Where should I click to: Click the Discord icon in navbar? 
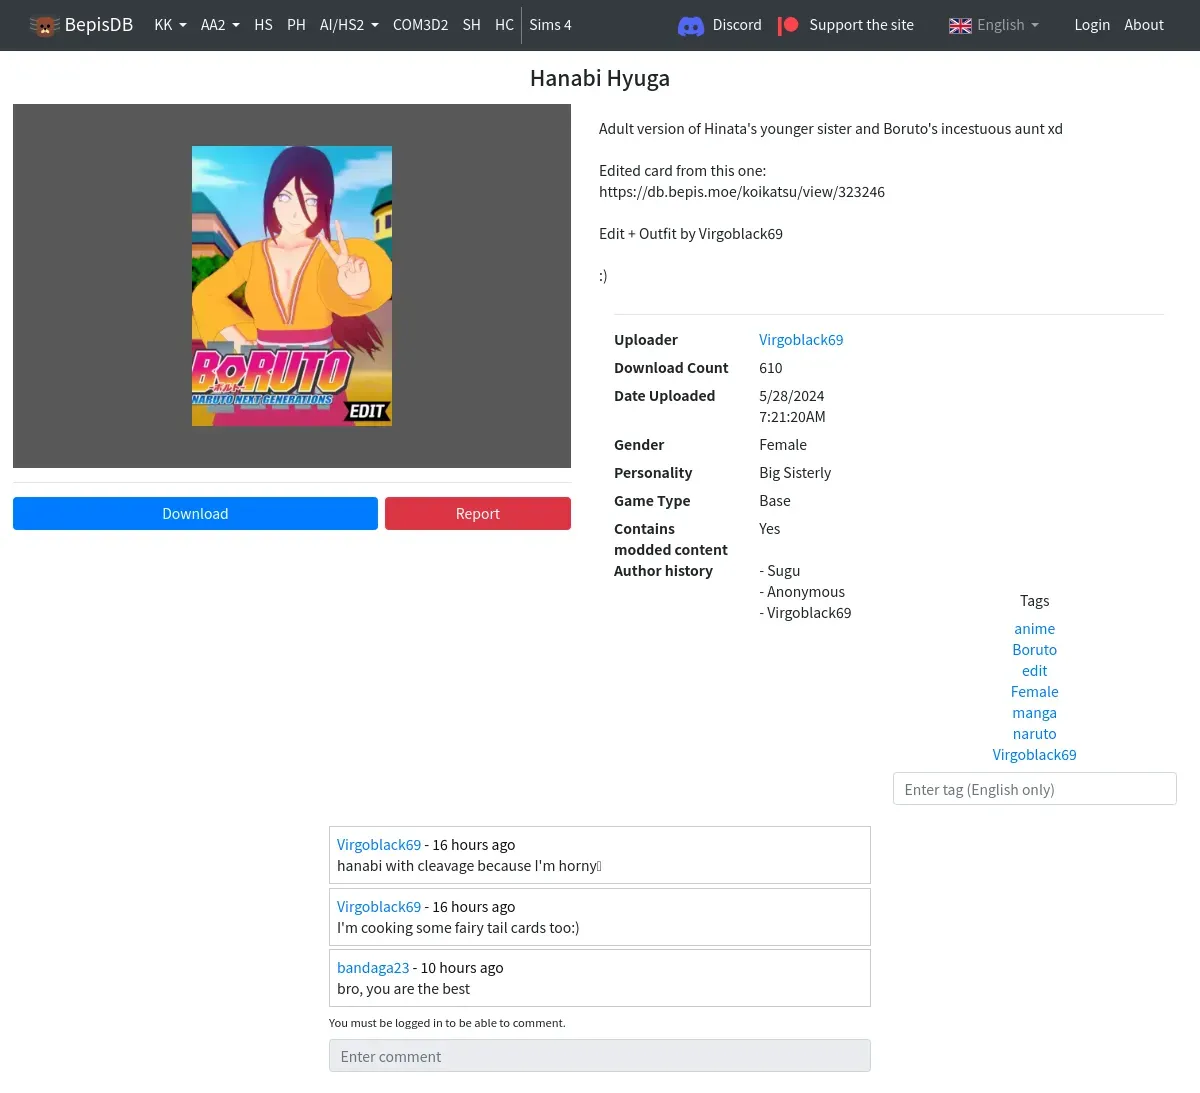pos(691,26)
